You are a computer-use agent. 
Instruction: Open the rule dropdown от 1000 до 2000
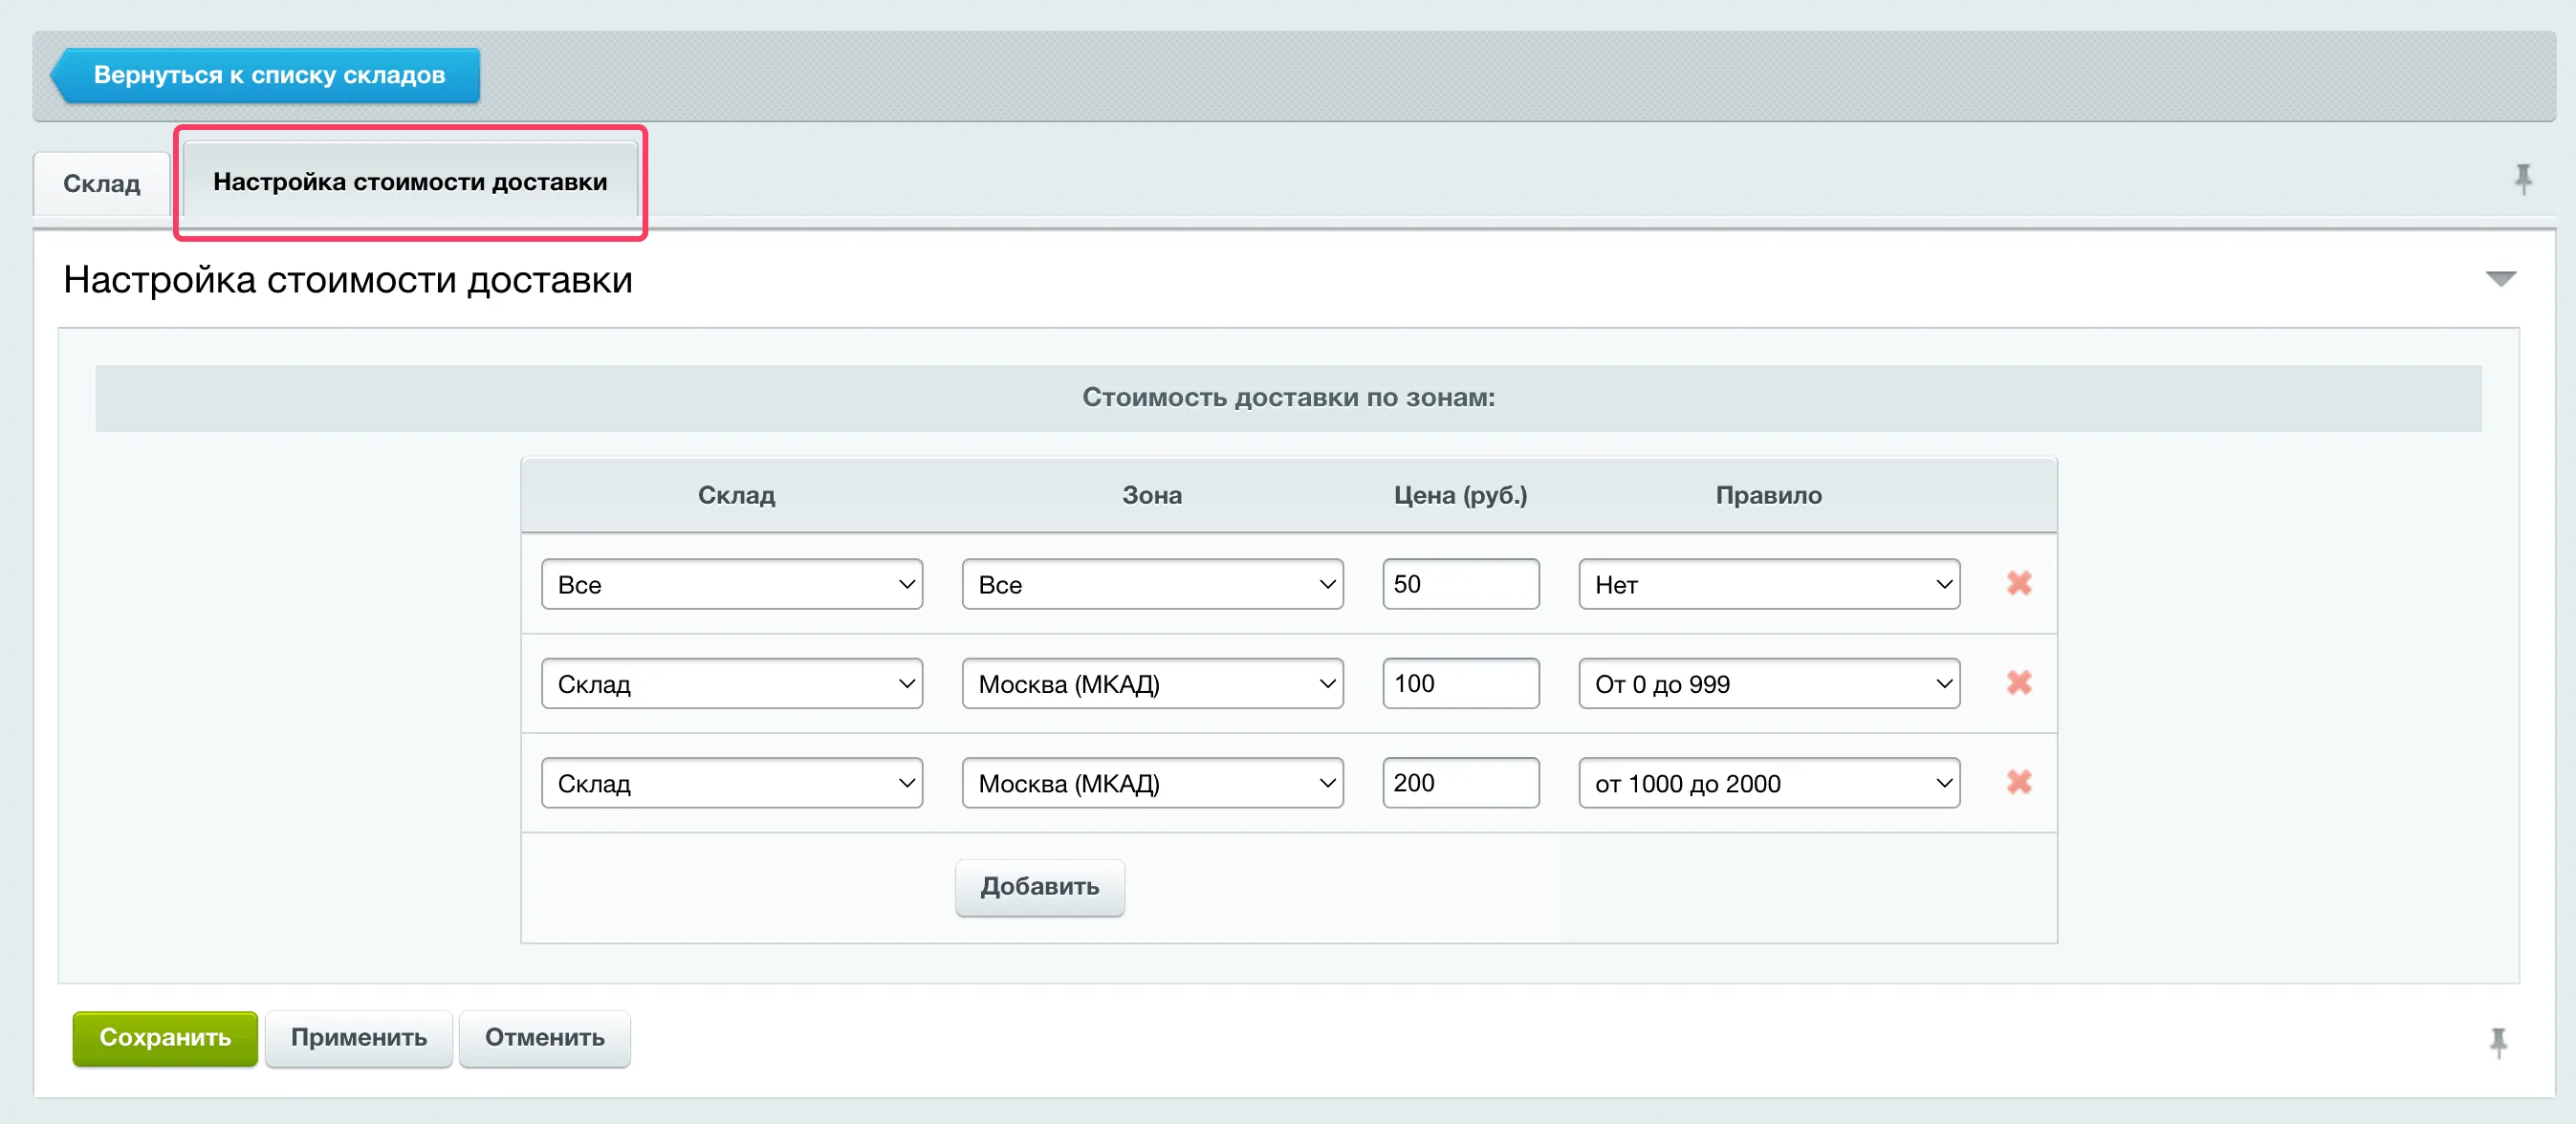click(x=1769, y=783)
